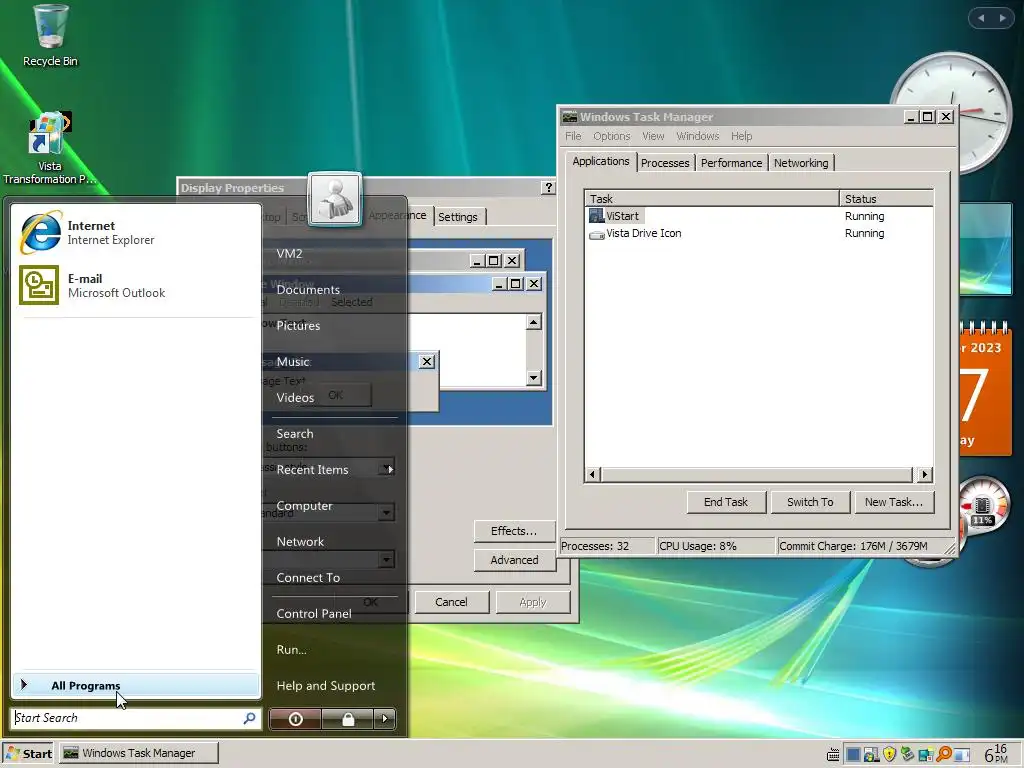Open the View menu in Task Manager
This screenshot has width=1024, height=768.
[x=652, y=136]
